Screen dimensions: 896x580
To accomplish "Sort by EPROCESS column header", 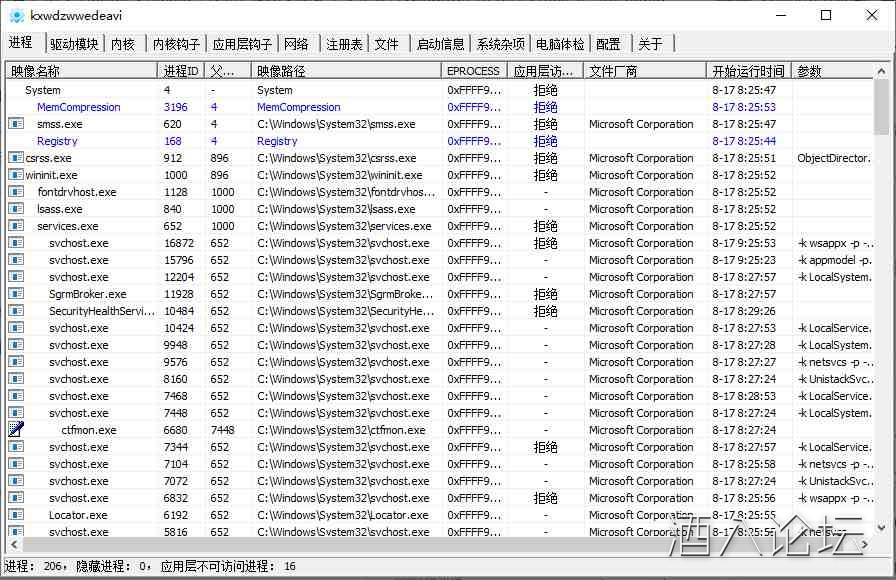I will pyautogui.click(x=474, y=71).
